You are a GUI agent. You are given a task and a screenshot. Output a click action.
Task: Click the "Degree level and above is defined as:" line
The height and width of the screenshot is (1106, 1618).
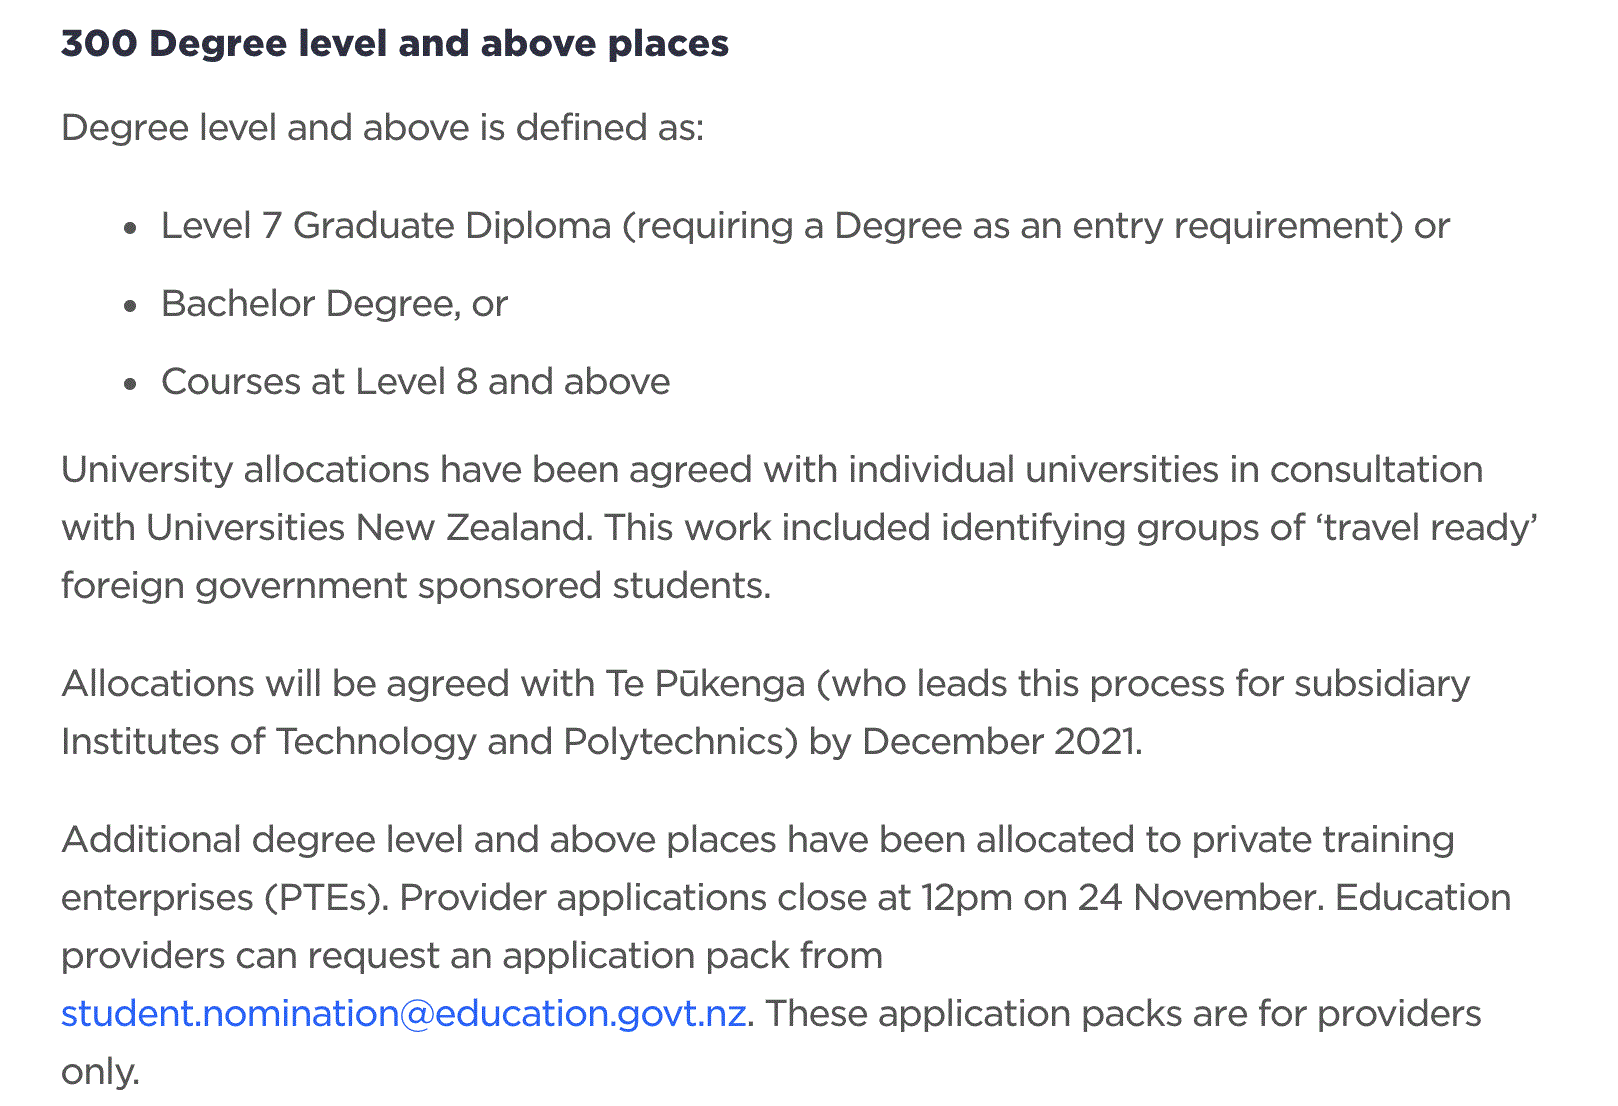tap(382, 128)
